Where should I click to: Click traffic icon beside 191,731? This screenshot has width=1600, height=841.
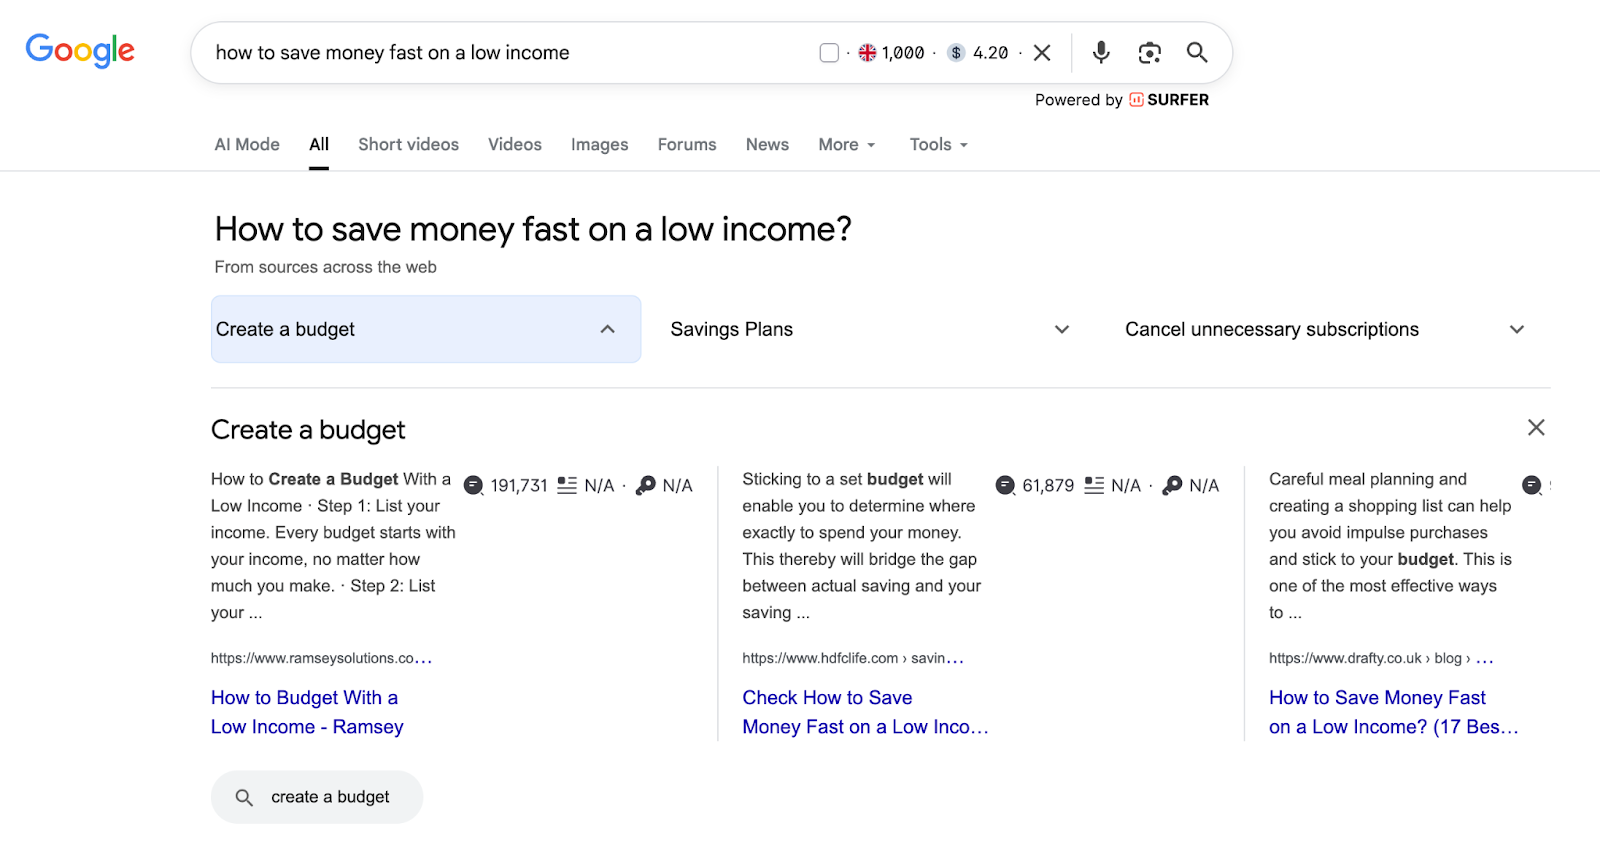[x=474, y=485]
